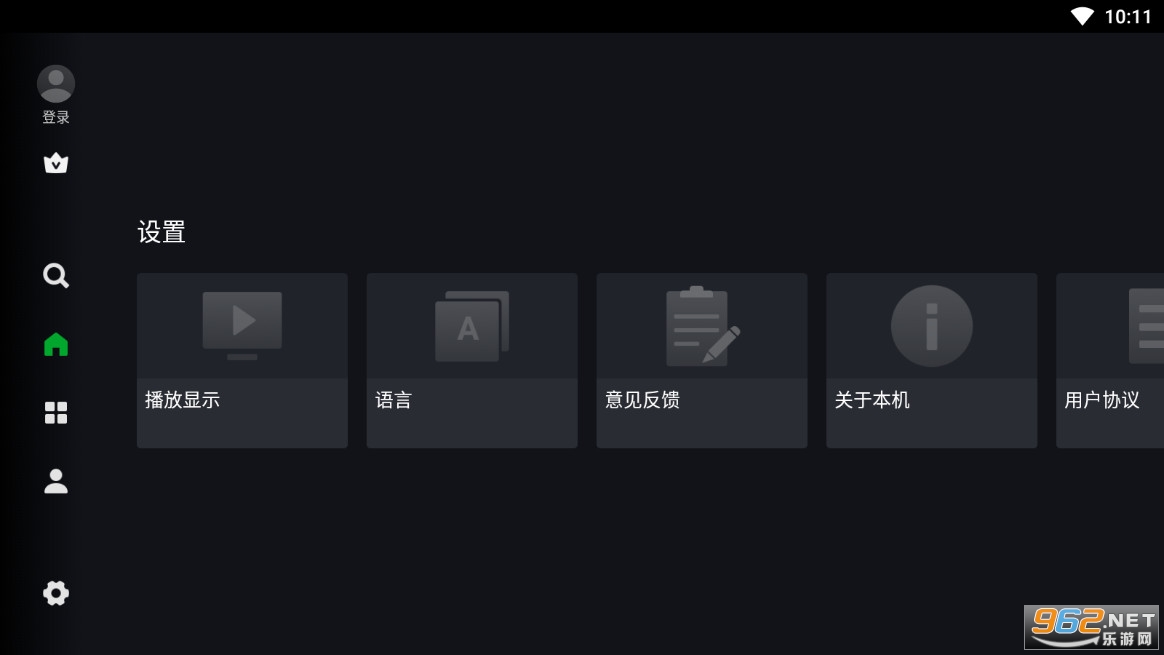Image resolution: width=1164 pixels, height=655 pixels.
Task: Open the person account icon in sidebar
Action: pos(56,481)
